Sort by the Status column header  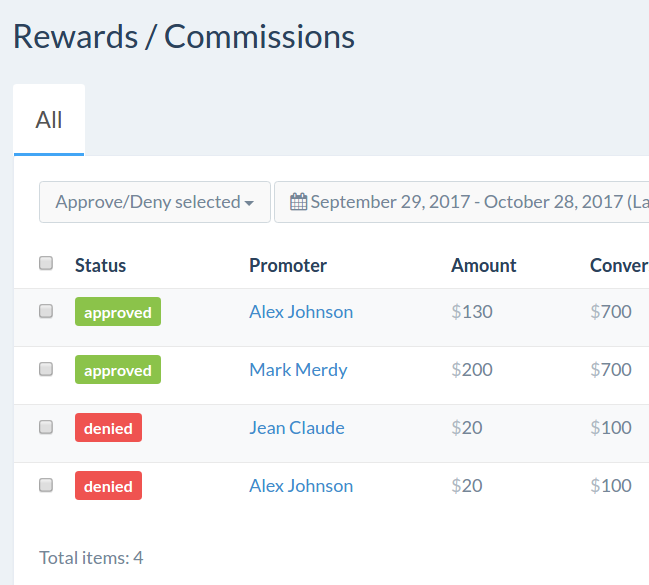coord(101,265)
